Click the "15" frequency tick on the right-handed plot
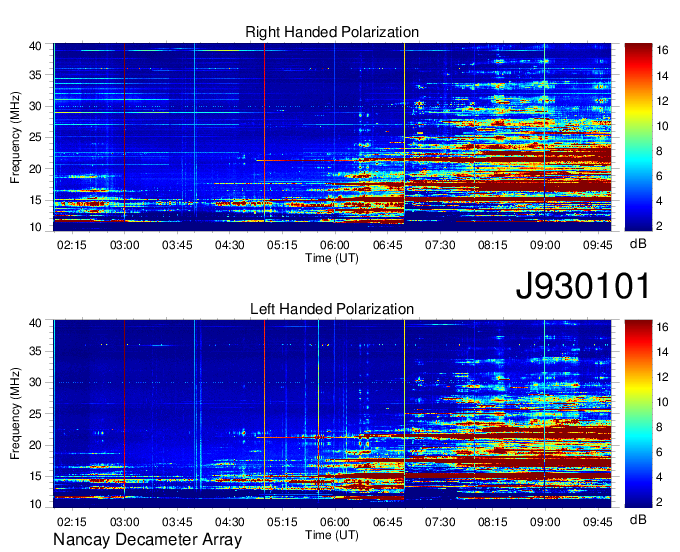This screenshot has height=552, width=680. pos(36,200)
